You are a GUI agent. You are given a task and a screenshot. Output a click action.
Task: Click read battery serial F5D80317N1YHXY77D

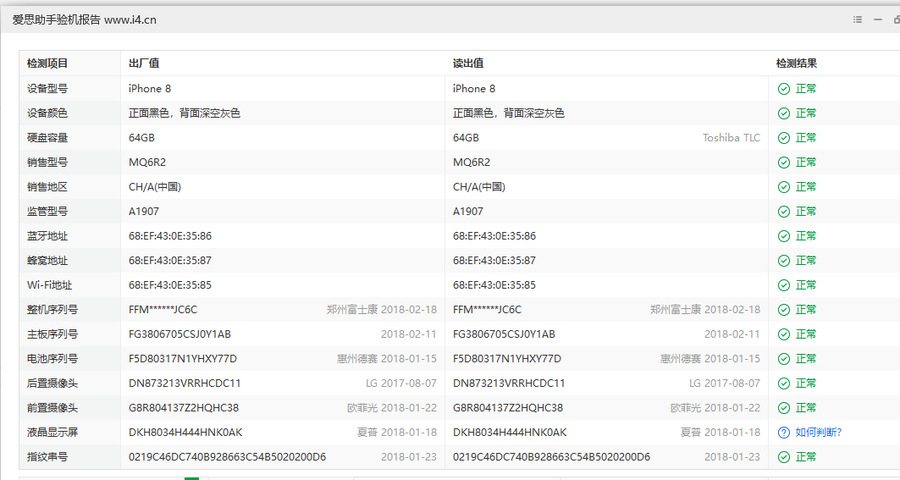pyautogui.click(x=507, y=359)
